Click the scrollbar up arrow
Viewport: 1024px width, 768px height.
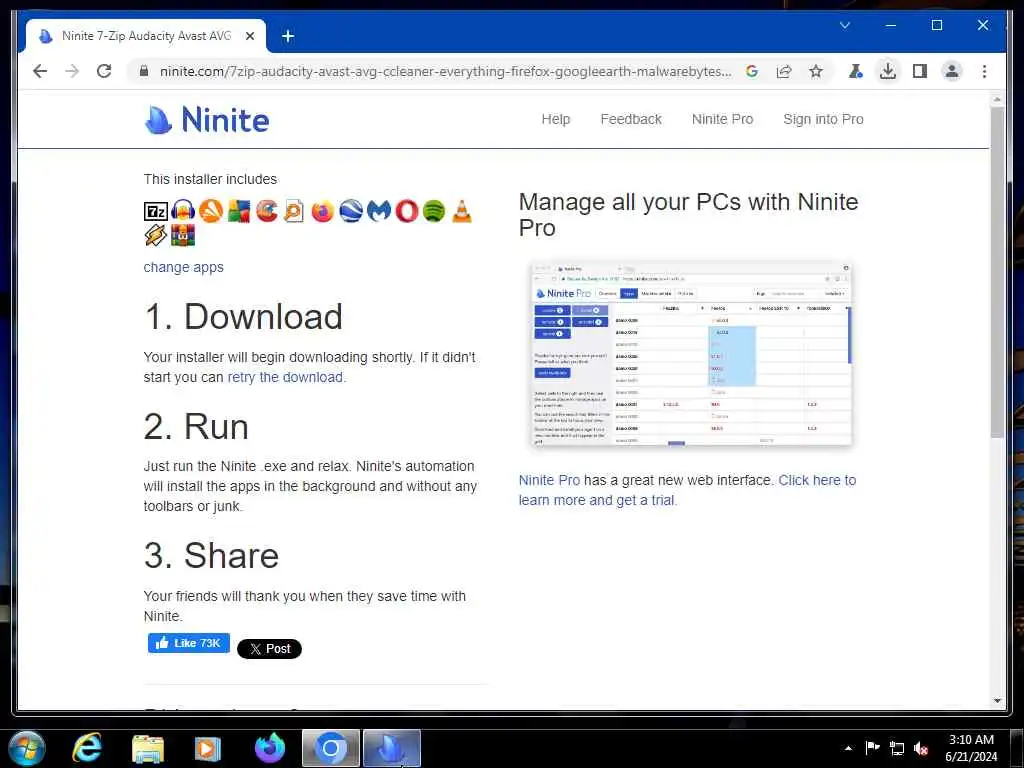point(997,99)
